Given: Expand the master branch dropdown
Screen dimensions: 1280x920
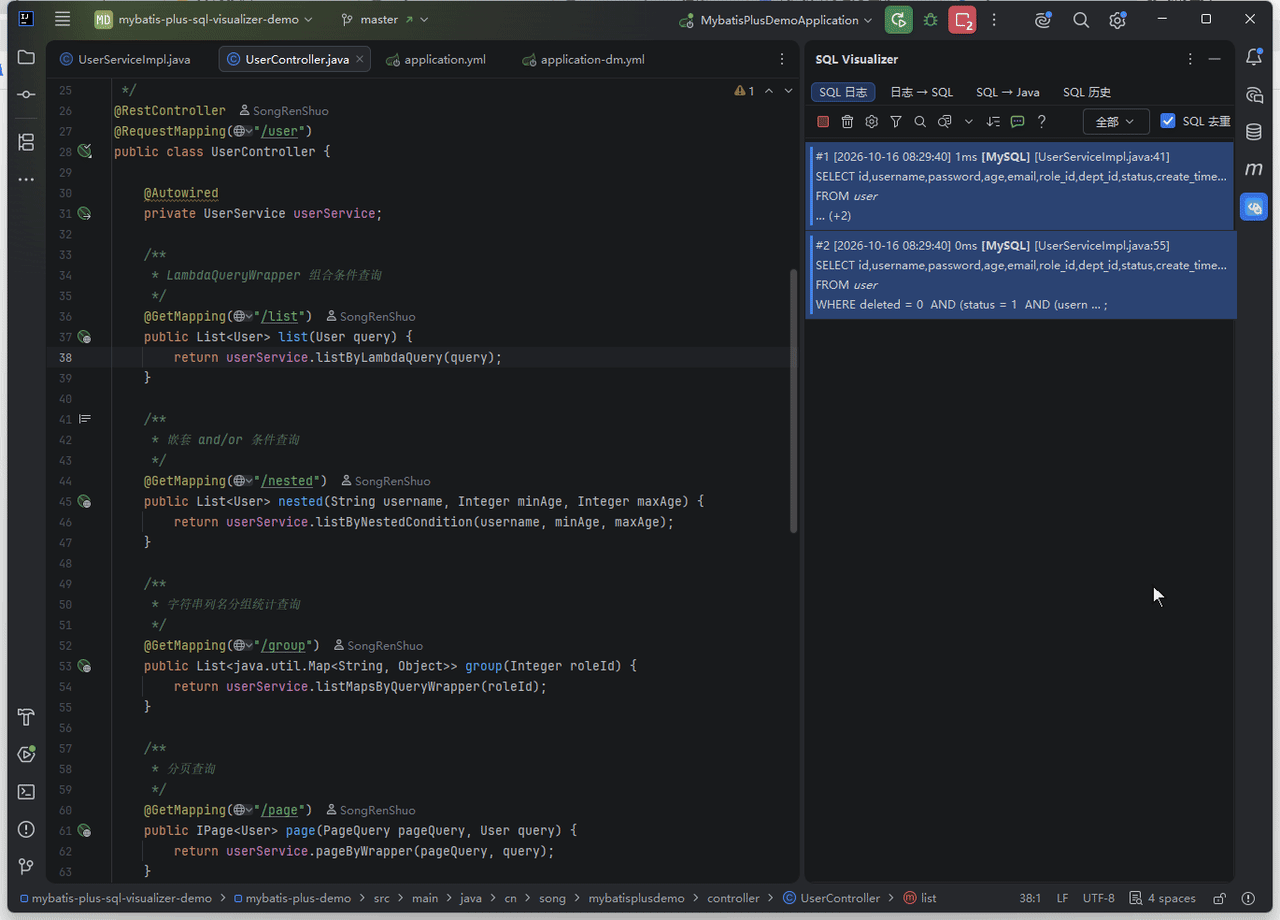Looking at the screenshot, I should pyautogui.click(x=385, y=19).
